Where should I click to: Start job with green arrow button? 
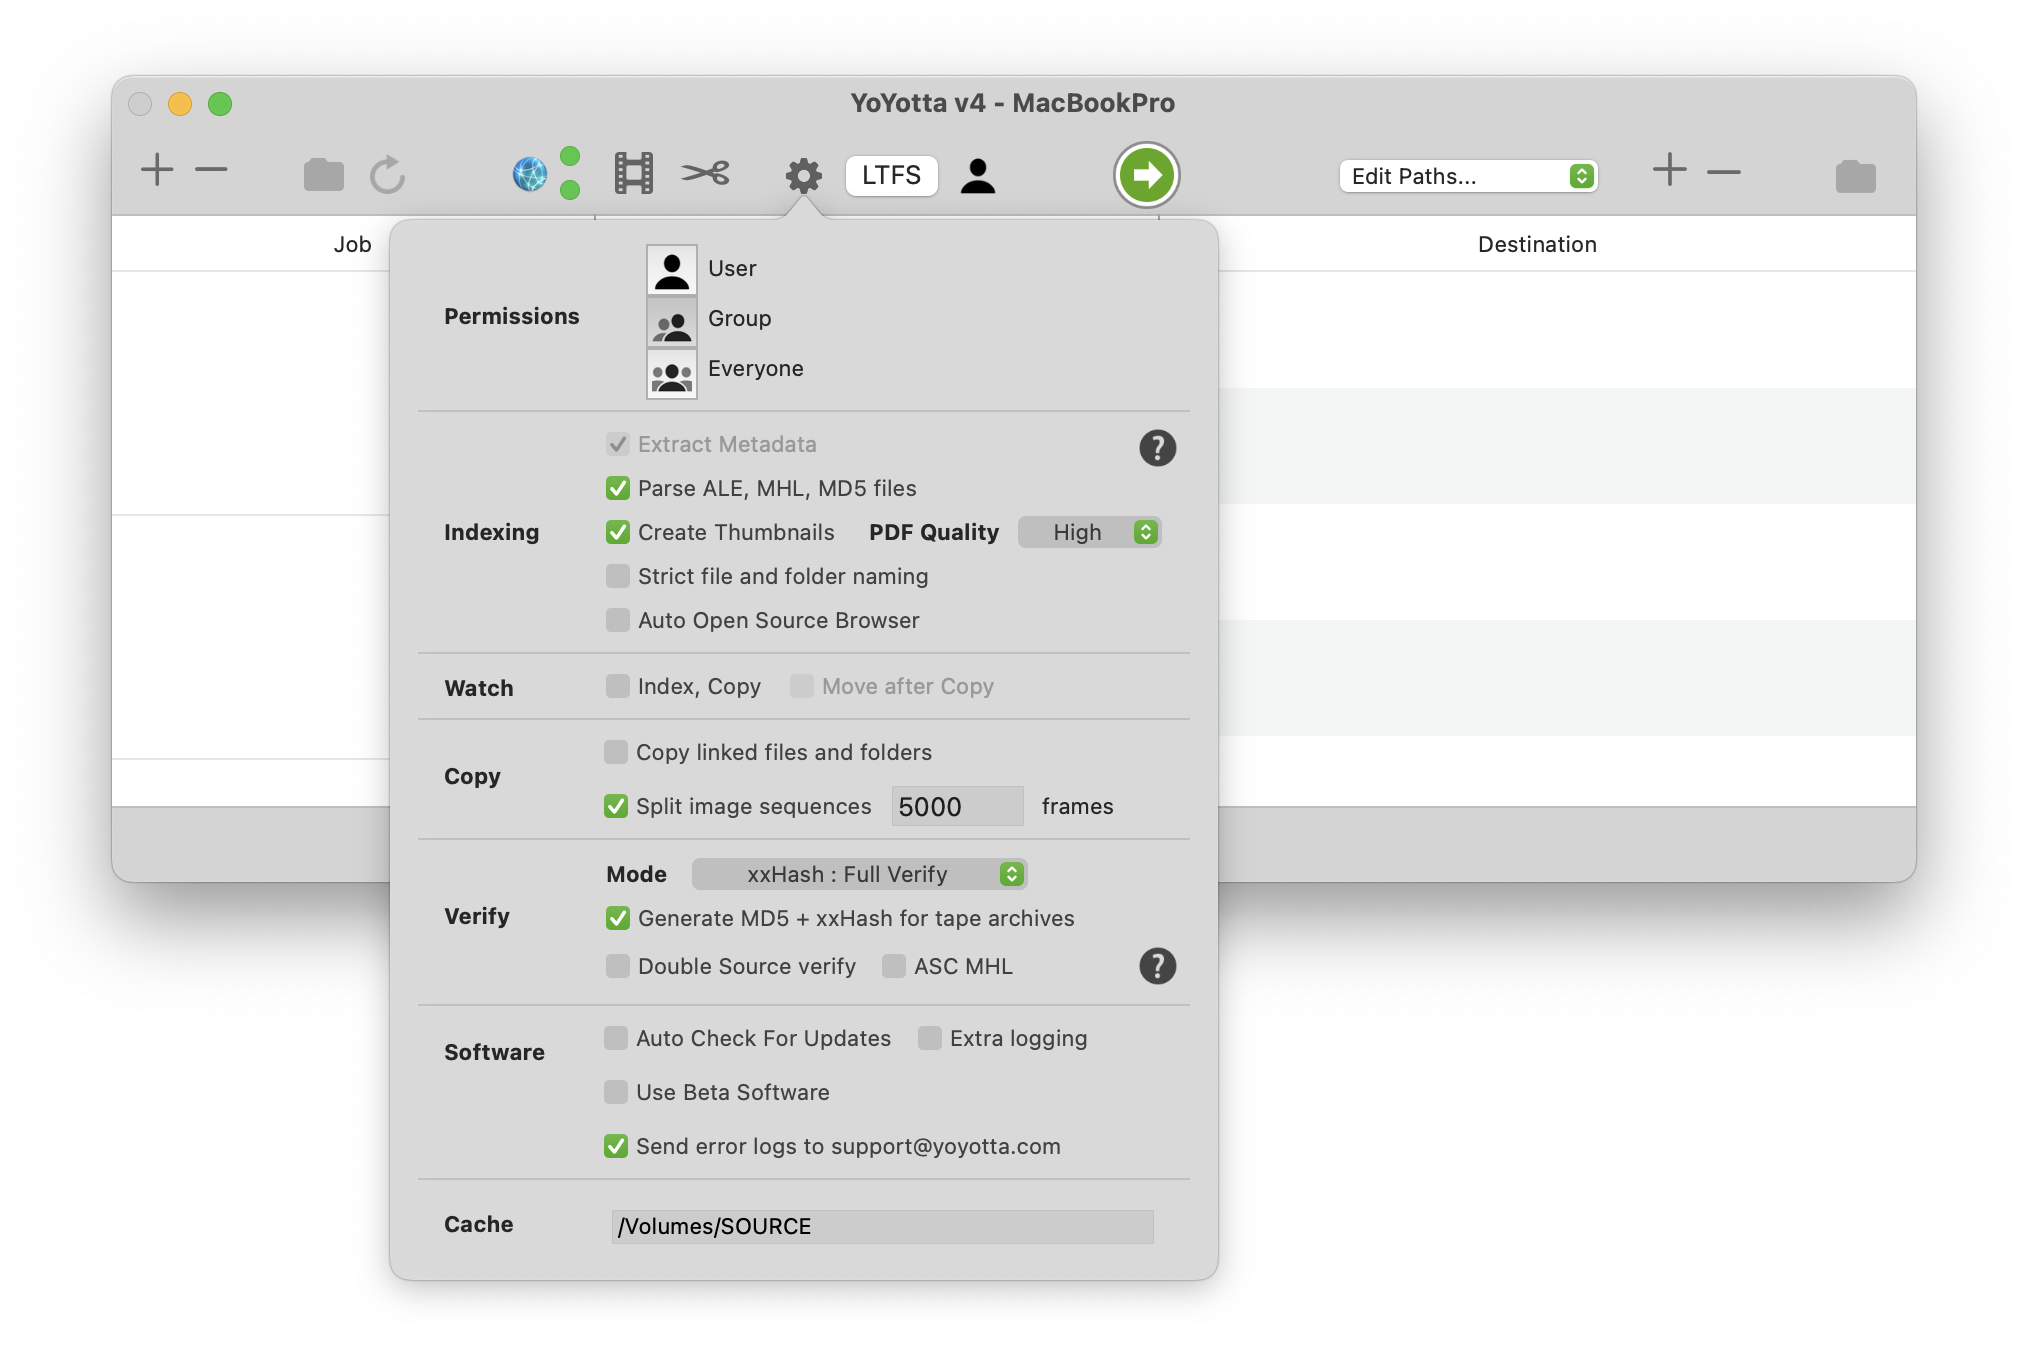pos(1146,175)
